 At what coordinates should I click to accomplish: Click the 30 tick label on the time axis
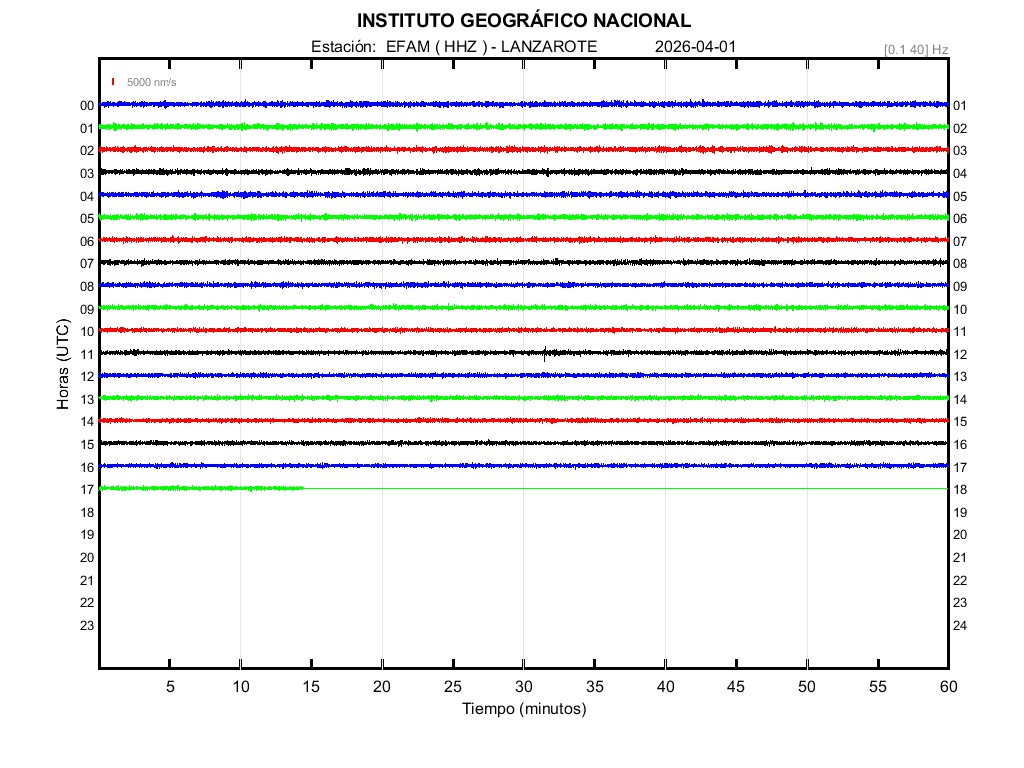tap(524, 687)
